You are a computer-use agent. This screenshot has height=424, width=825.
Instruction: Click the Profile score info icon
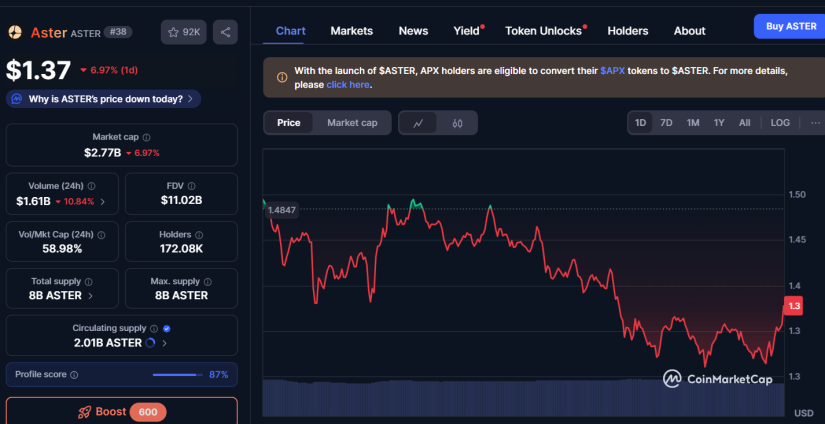coord(74,375)
